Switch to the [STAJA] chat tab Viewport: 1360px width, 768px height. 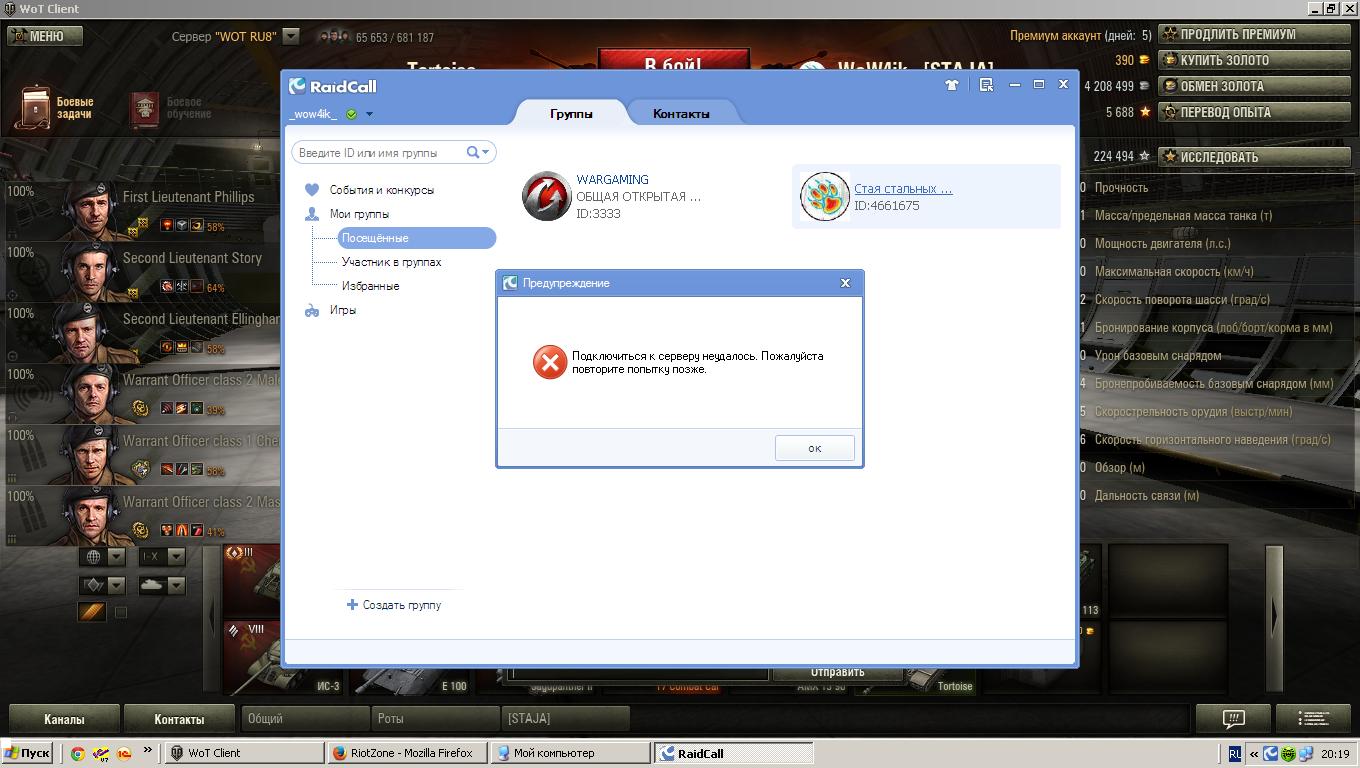point(565,719)
